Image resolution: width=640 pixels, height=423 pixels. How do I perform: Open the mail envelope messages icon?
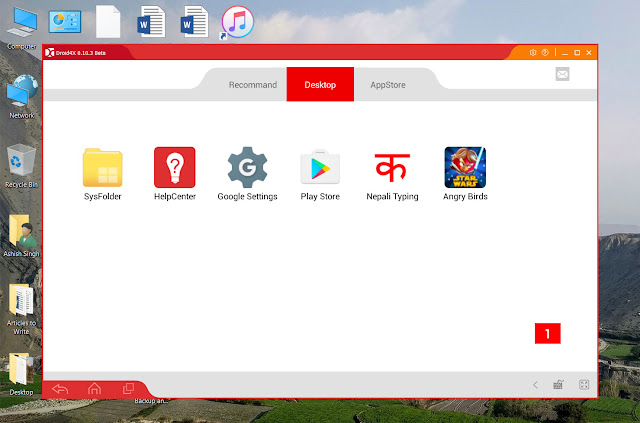[x=562, y=74]
